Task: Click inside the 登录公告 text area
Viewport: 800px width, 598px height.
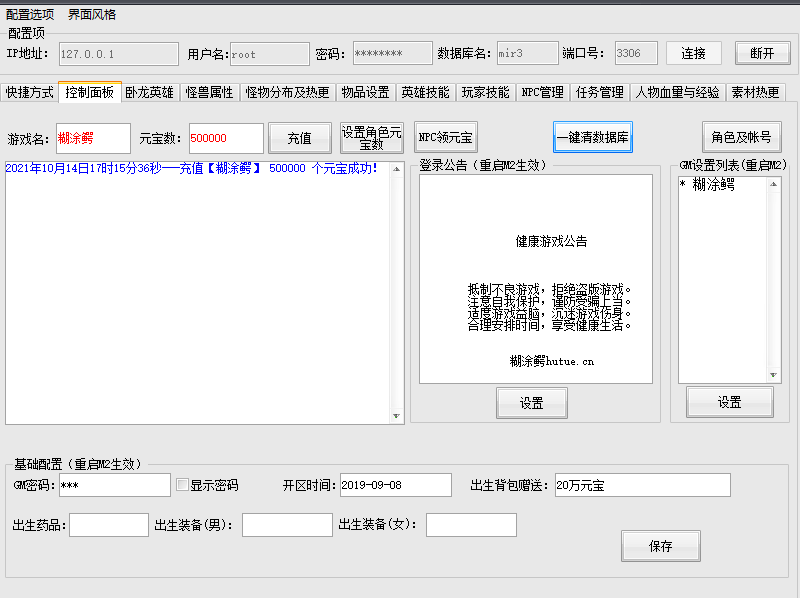Action: tap(536, 279)
